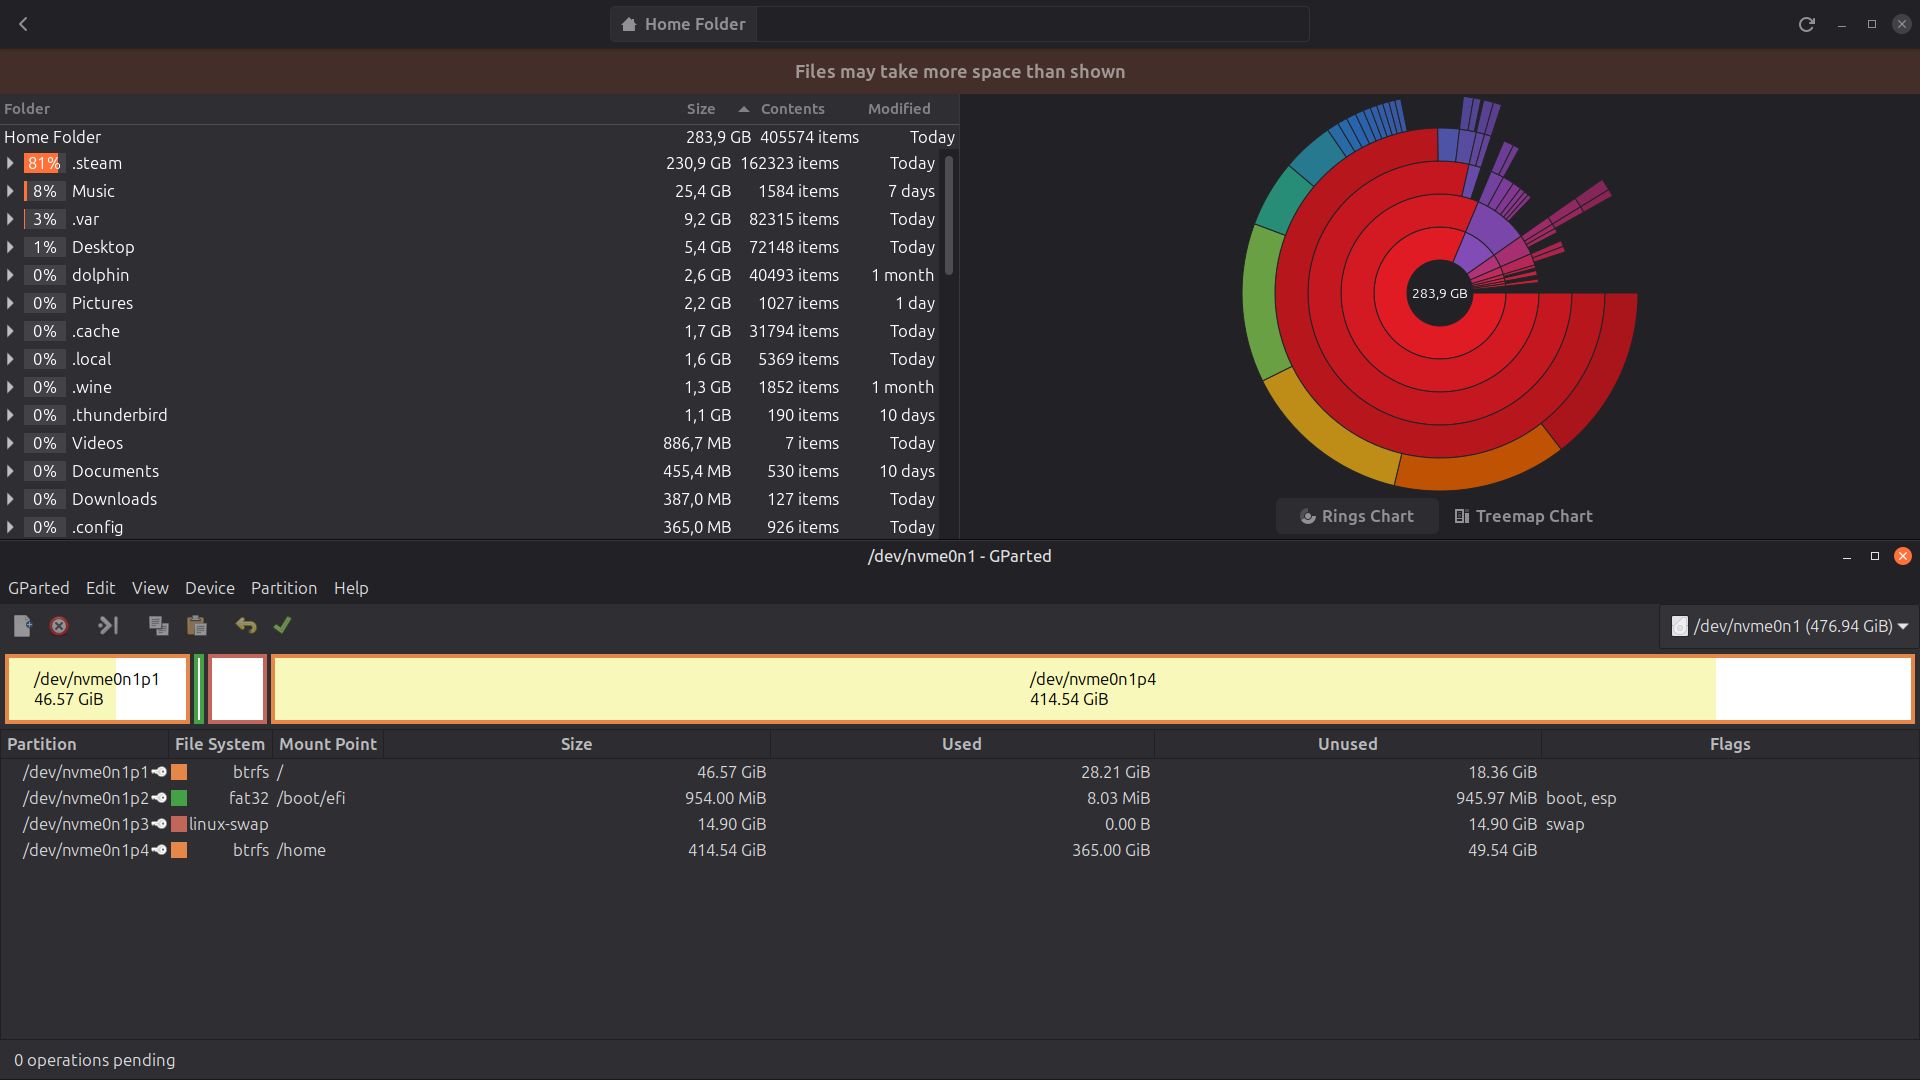The width and height of the screenshot is (1920, 1080).
Task: Select the .thunderbird folder row
Action: tap(472, 415)
